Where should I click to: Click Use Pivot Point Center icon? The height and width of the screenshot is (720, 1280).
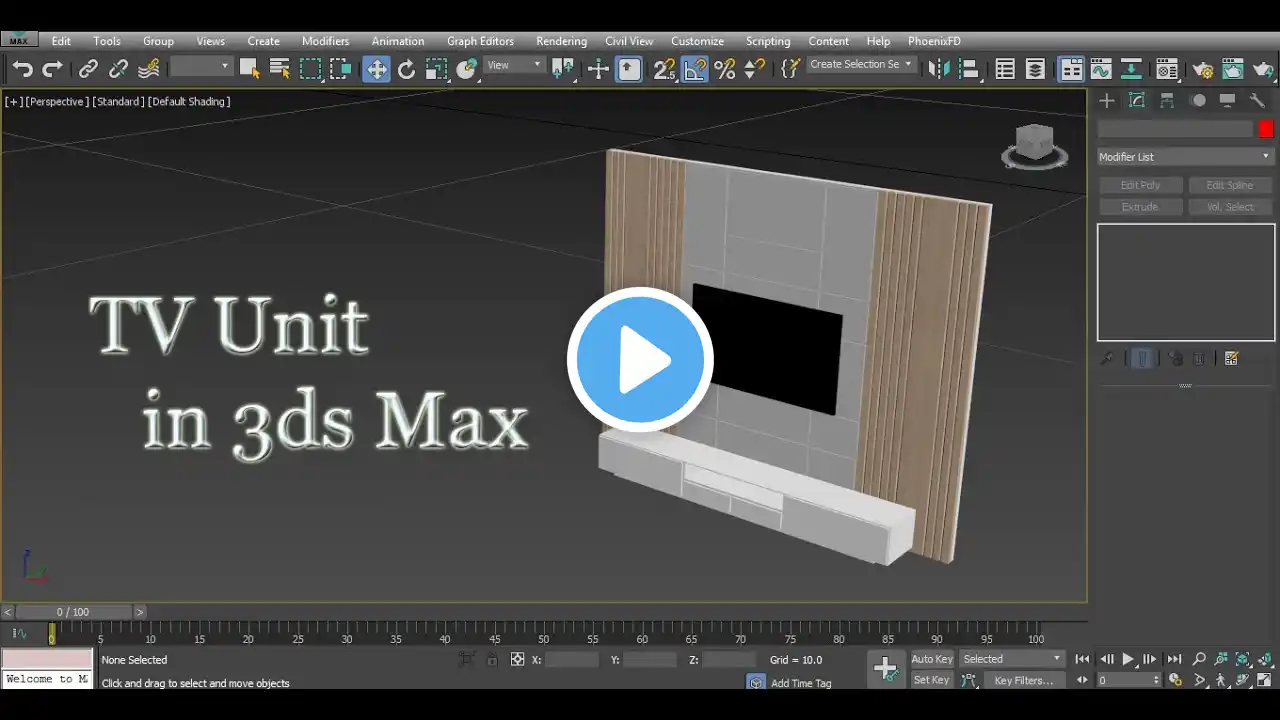(564, 69)
